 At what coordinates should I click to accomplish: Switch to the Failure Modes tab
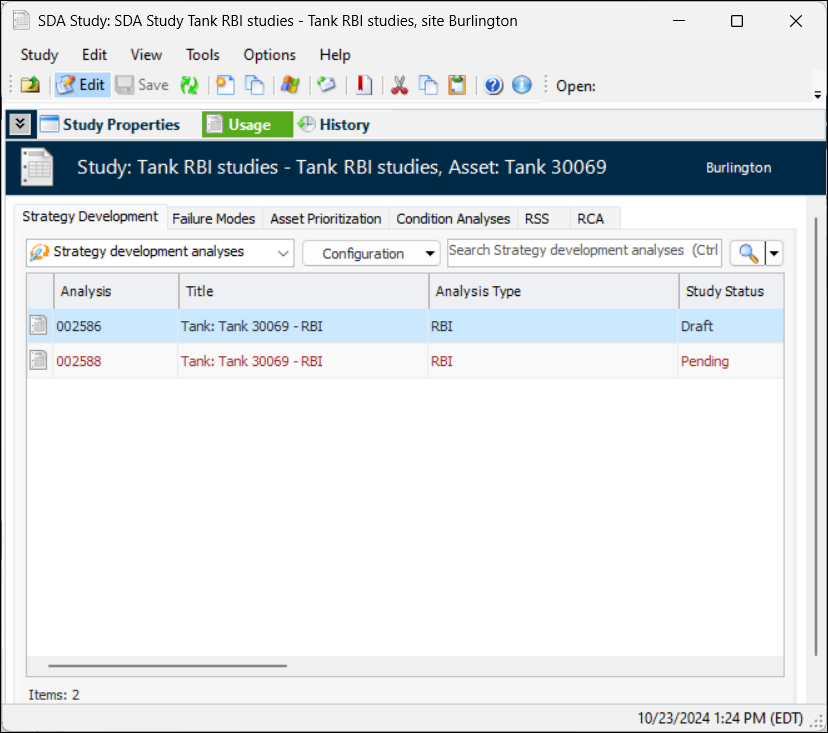(213, 218)
